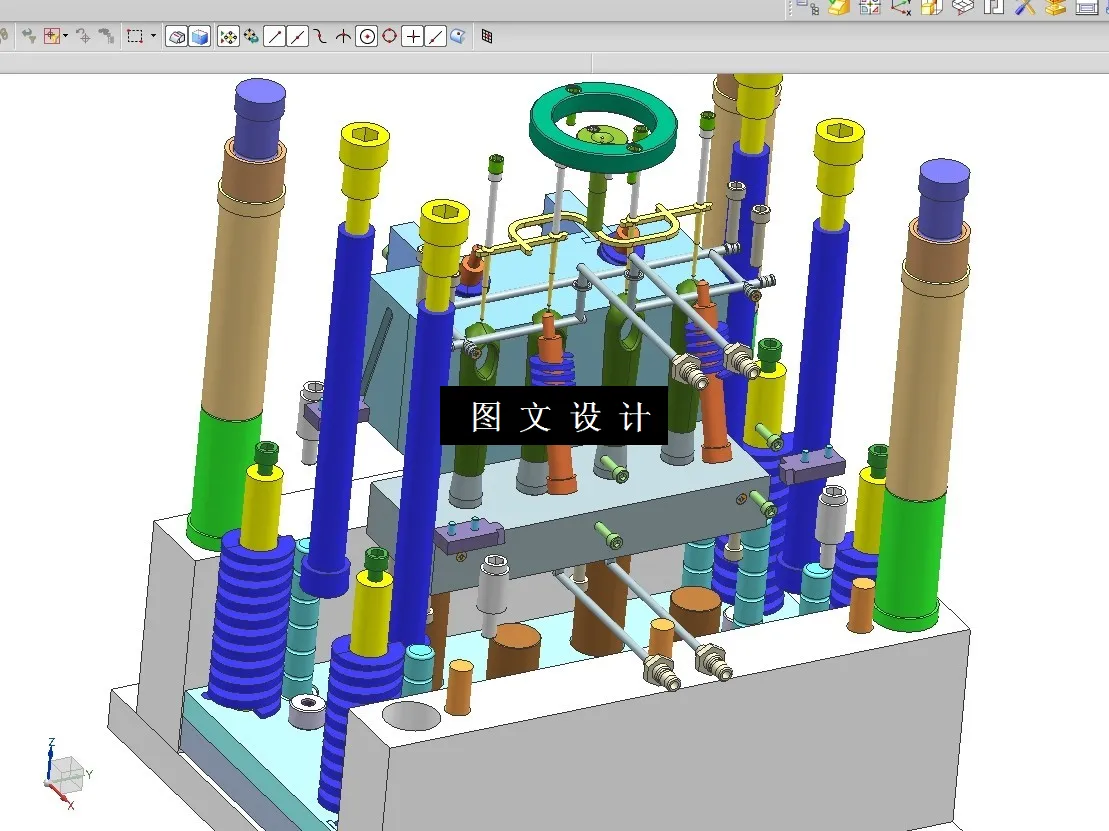Open the Customize tools screwdriver icon
Viewport: 1109px width, 831px height.
click(1022, 10)
